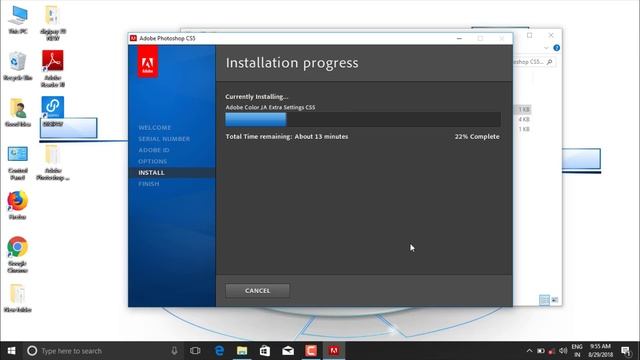This screenshot has height=360, width=640.
Task: Select the FINISH step
Action: [x=149, y=184]
